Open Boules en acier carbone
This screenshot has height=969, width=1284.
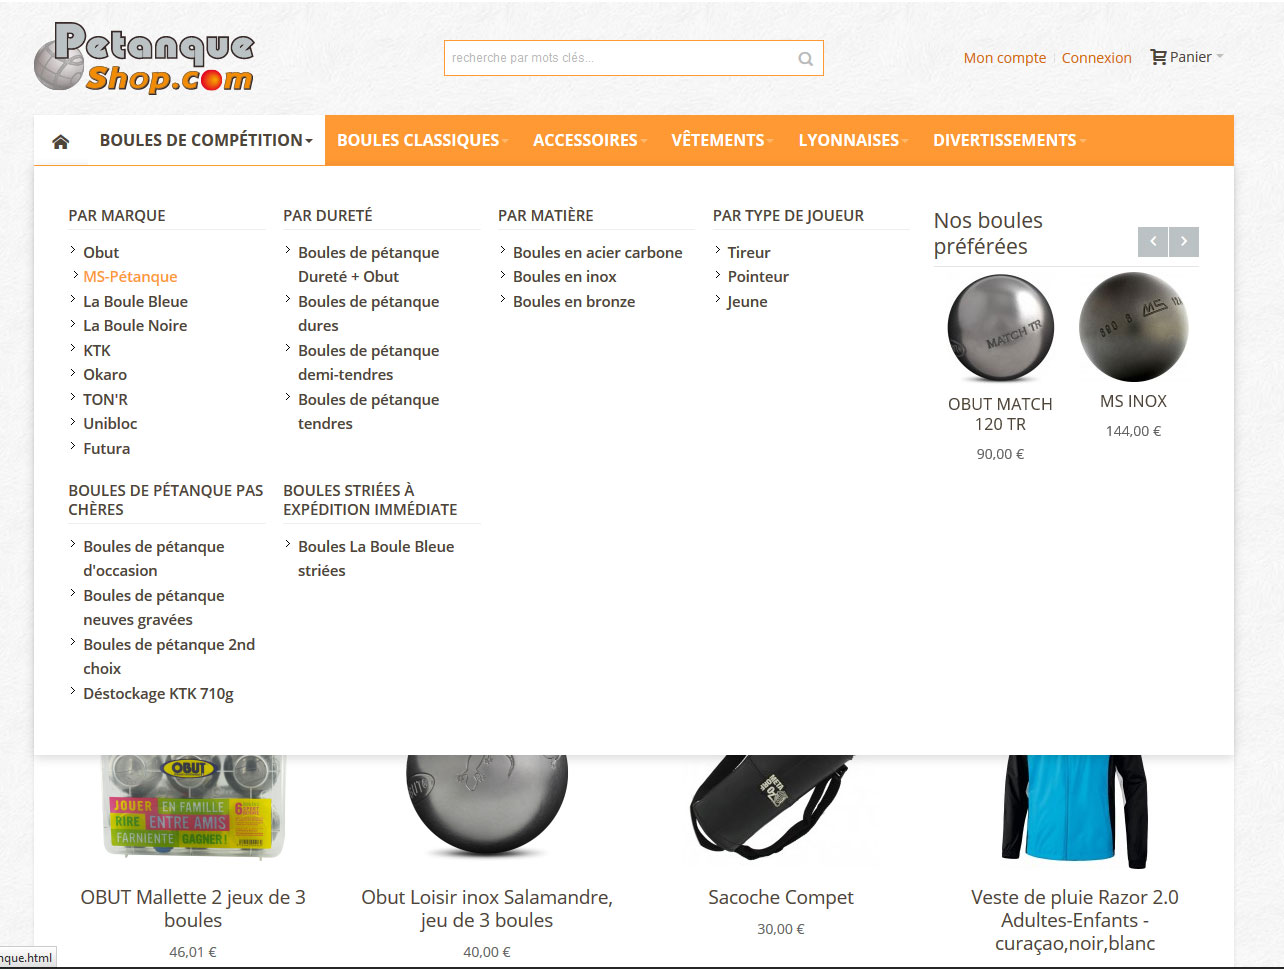(598, 252)
